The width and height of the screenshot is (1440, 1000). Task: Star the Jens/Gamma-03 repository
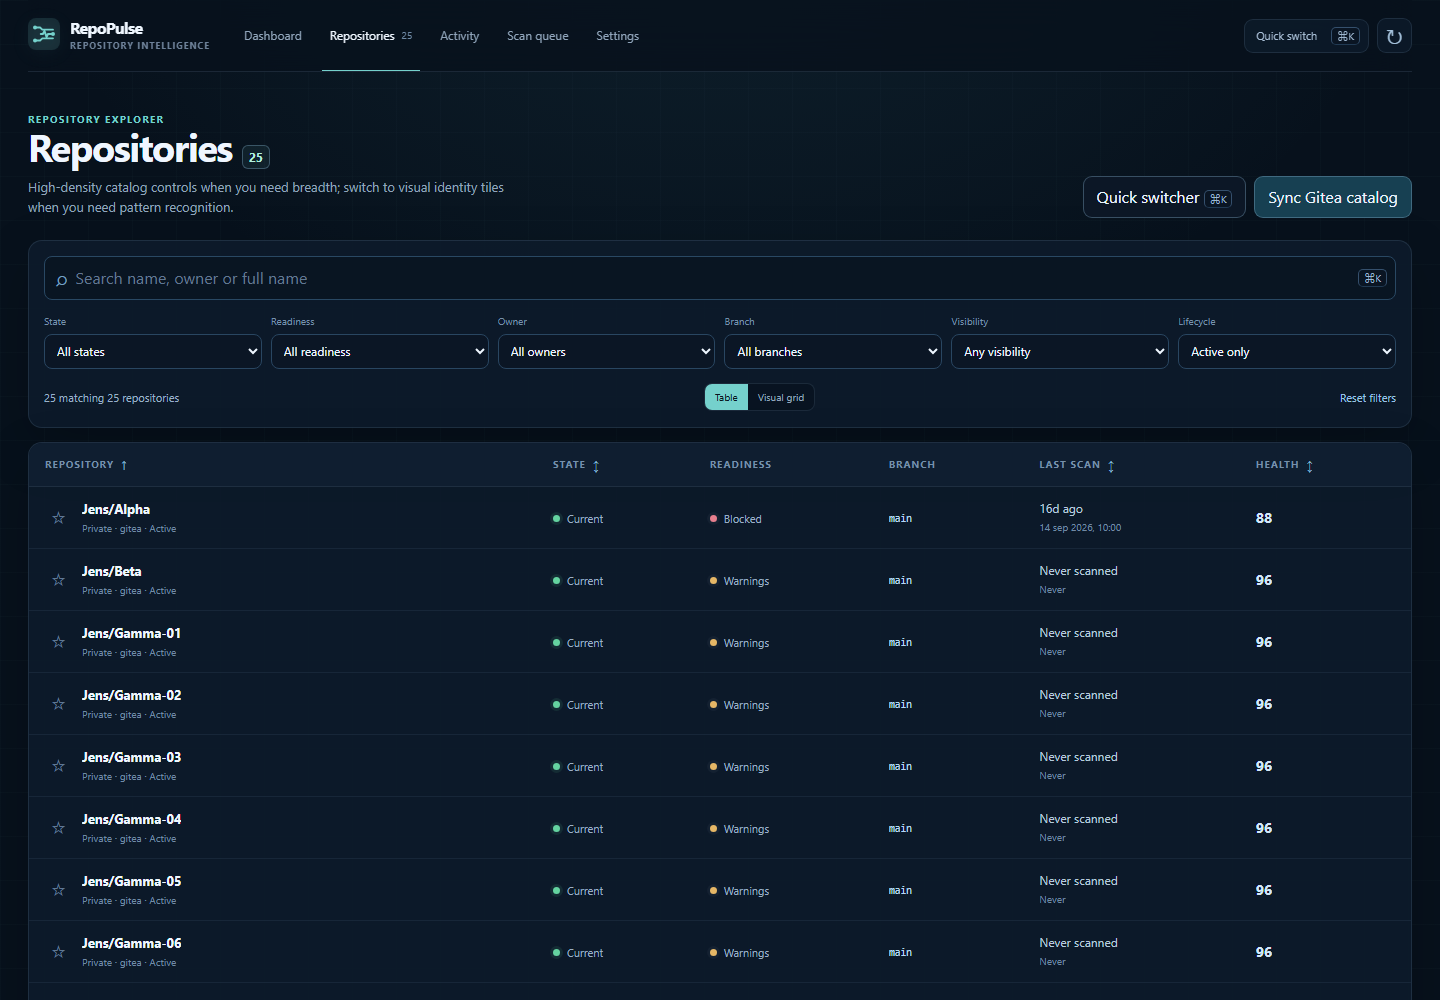click(x=59, y=766)
